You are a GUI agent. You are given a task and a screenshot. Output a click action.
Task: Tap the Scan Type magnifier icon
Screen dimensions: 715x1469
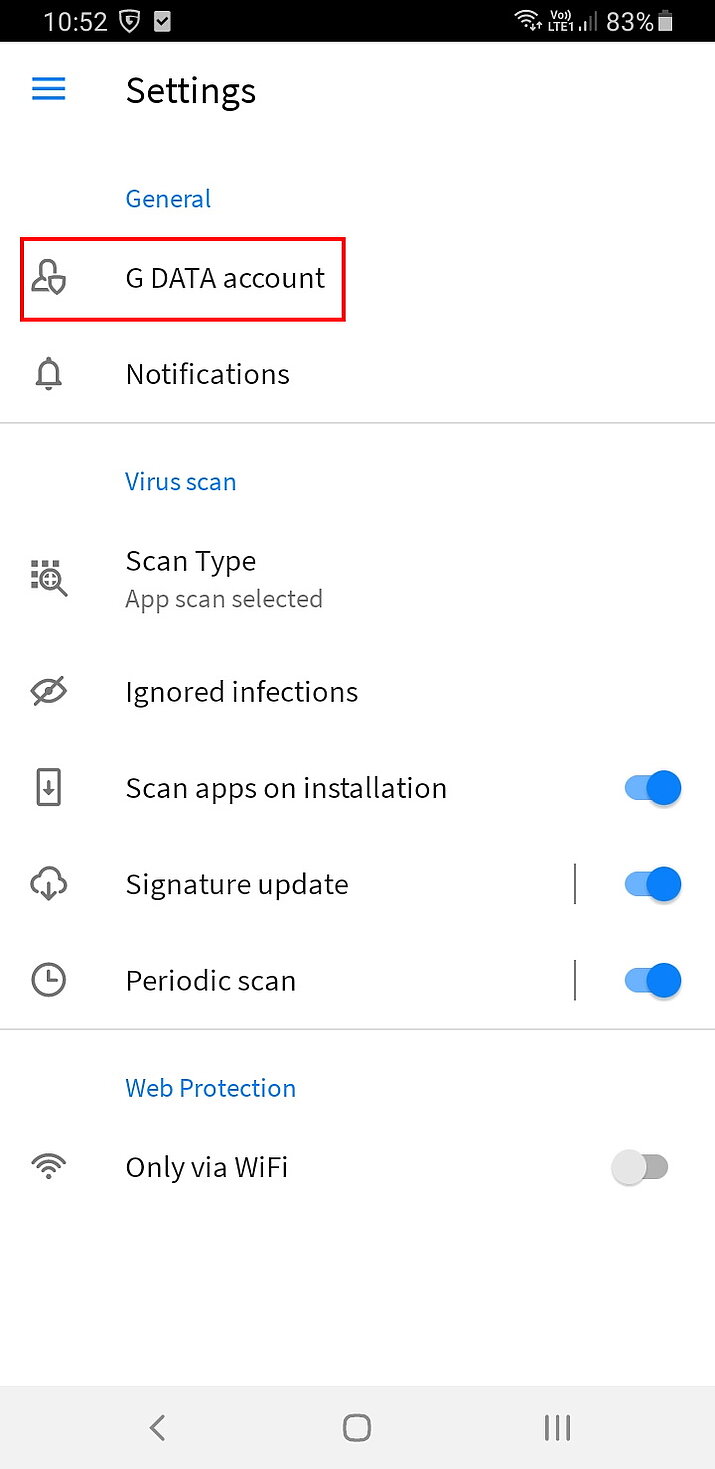point(49,578)
